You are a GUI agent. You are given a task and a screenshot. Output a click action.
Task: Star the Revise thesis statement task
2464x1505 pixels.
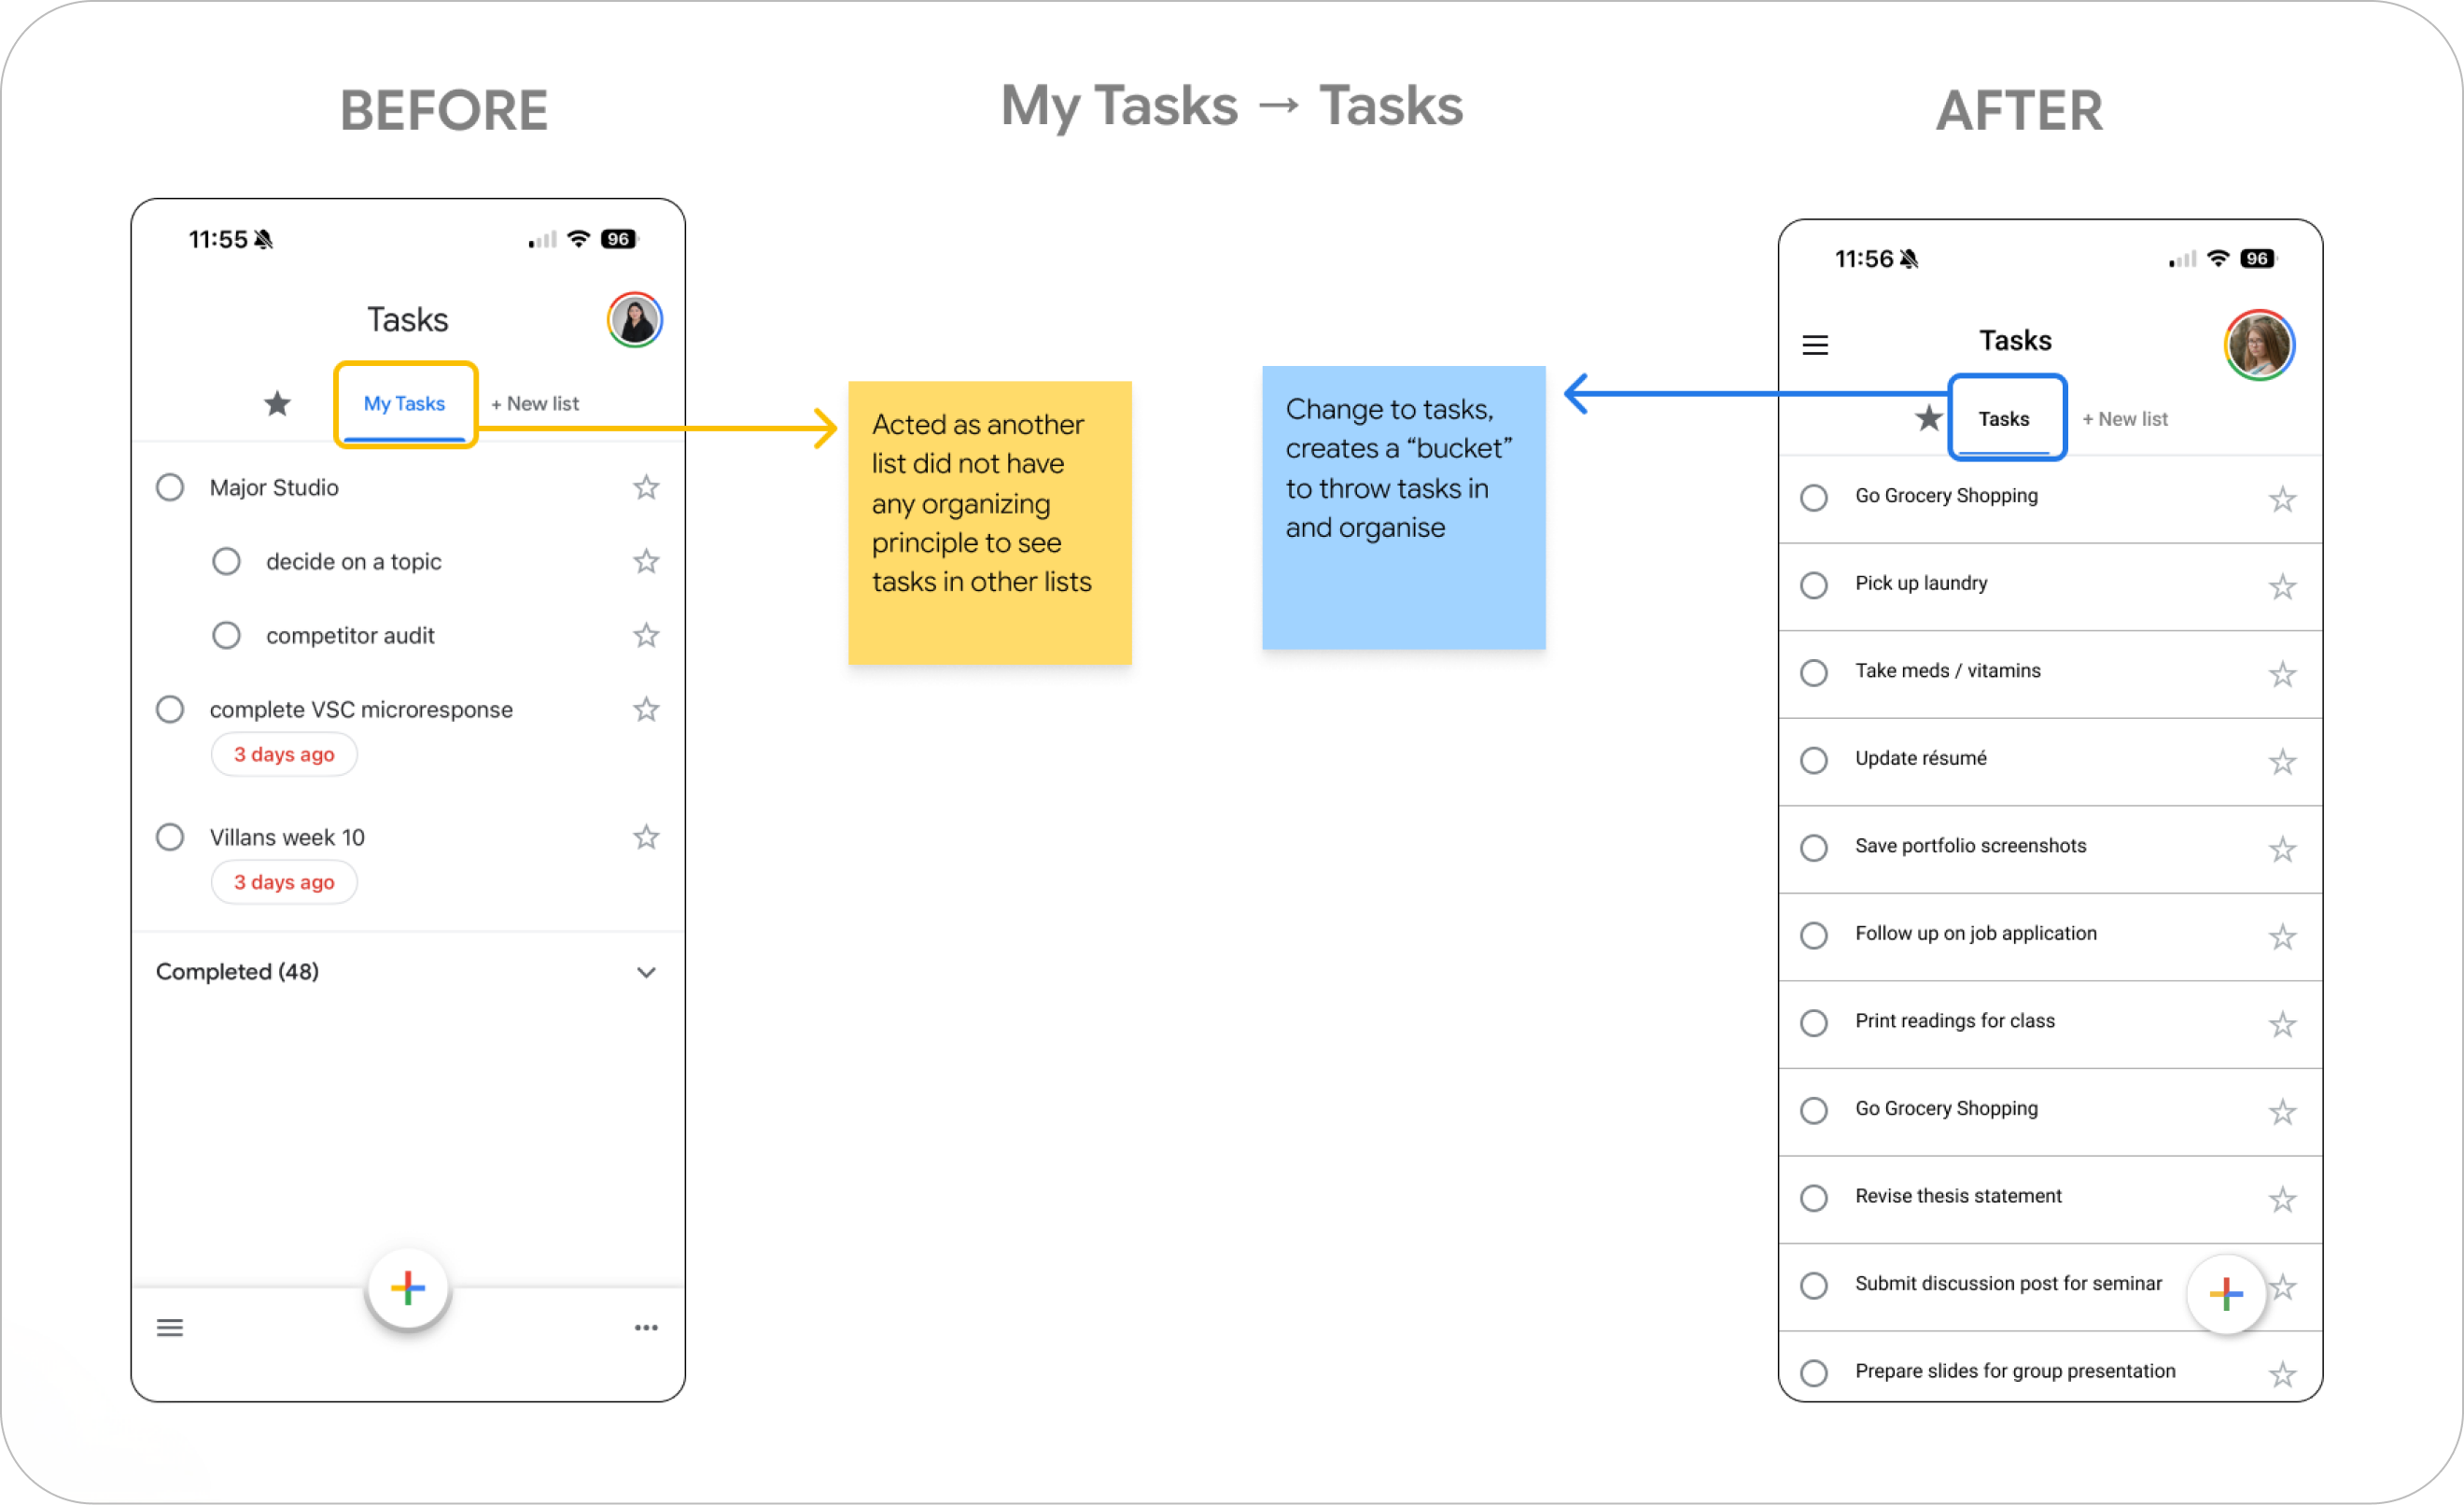pyautogui.click(x=2282, y=1200)
